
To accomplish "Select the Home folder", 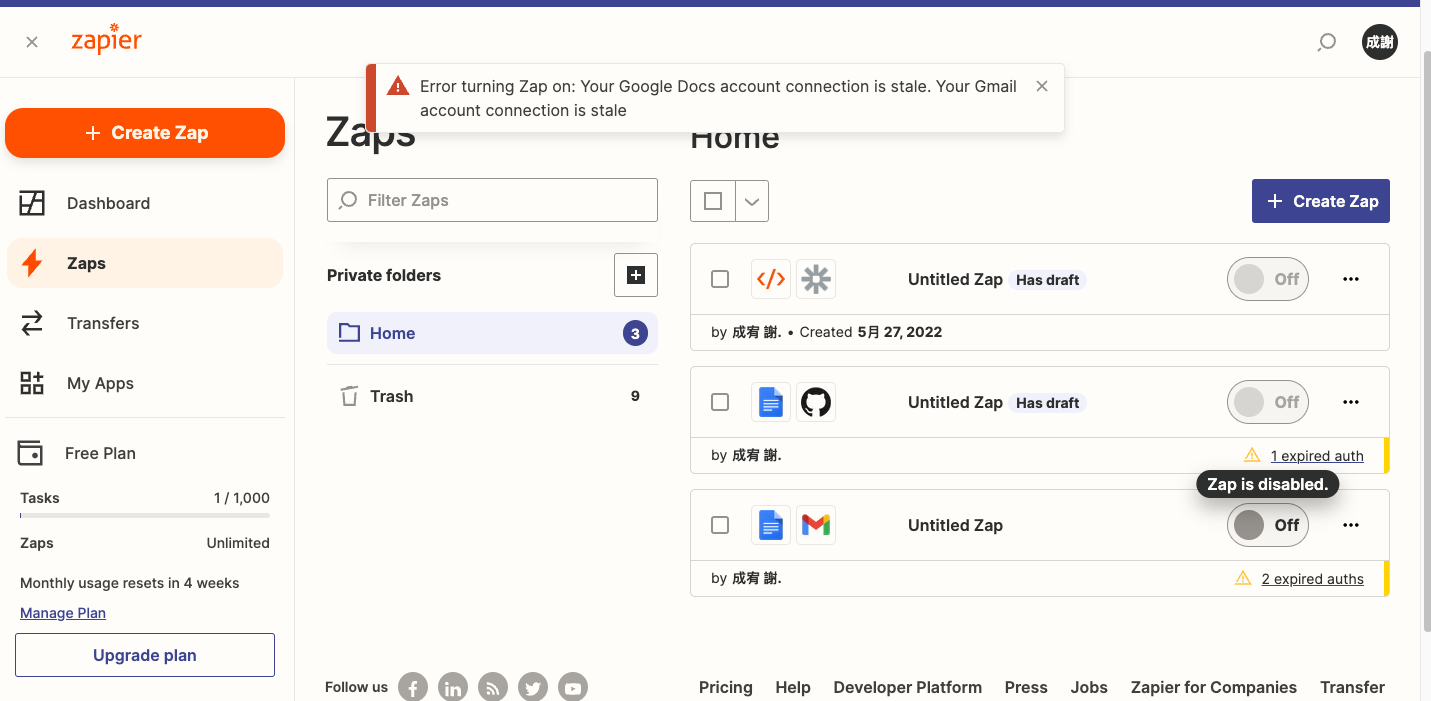I will pyautogui.click(x=492, y=333).
